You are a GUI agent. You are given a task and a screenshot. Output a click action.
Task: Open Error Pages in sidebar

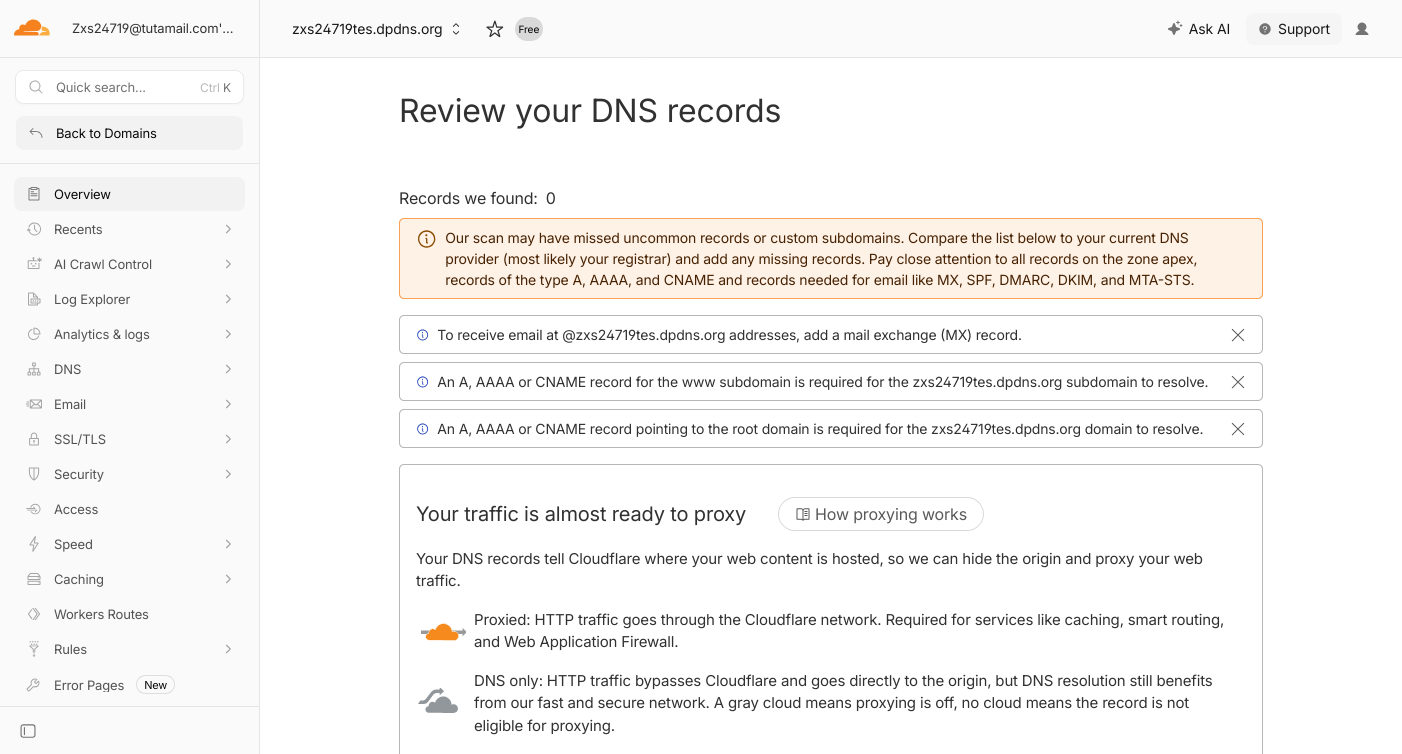point(129,685)
